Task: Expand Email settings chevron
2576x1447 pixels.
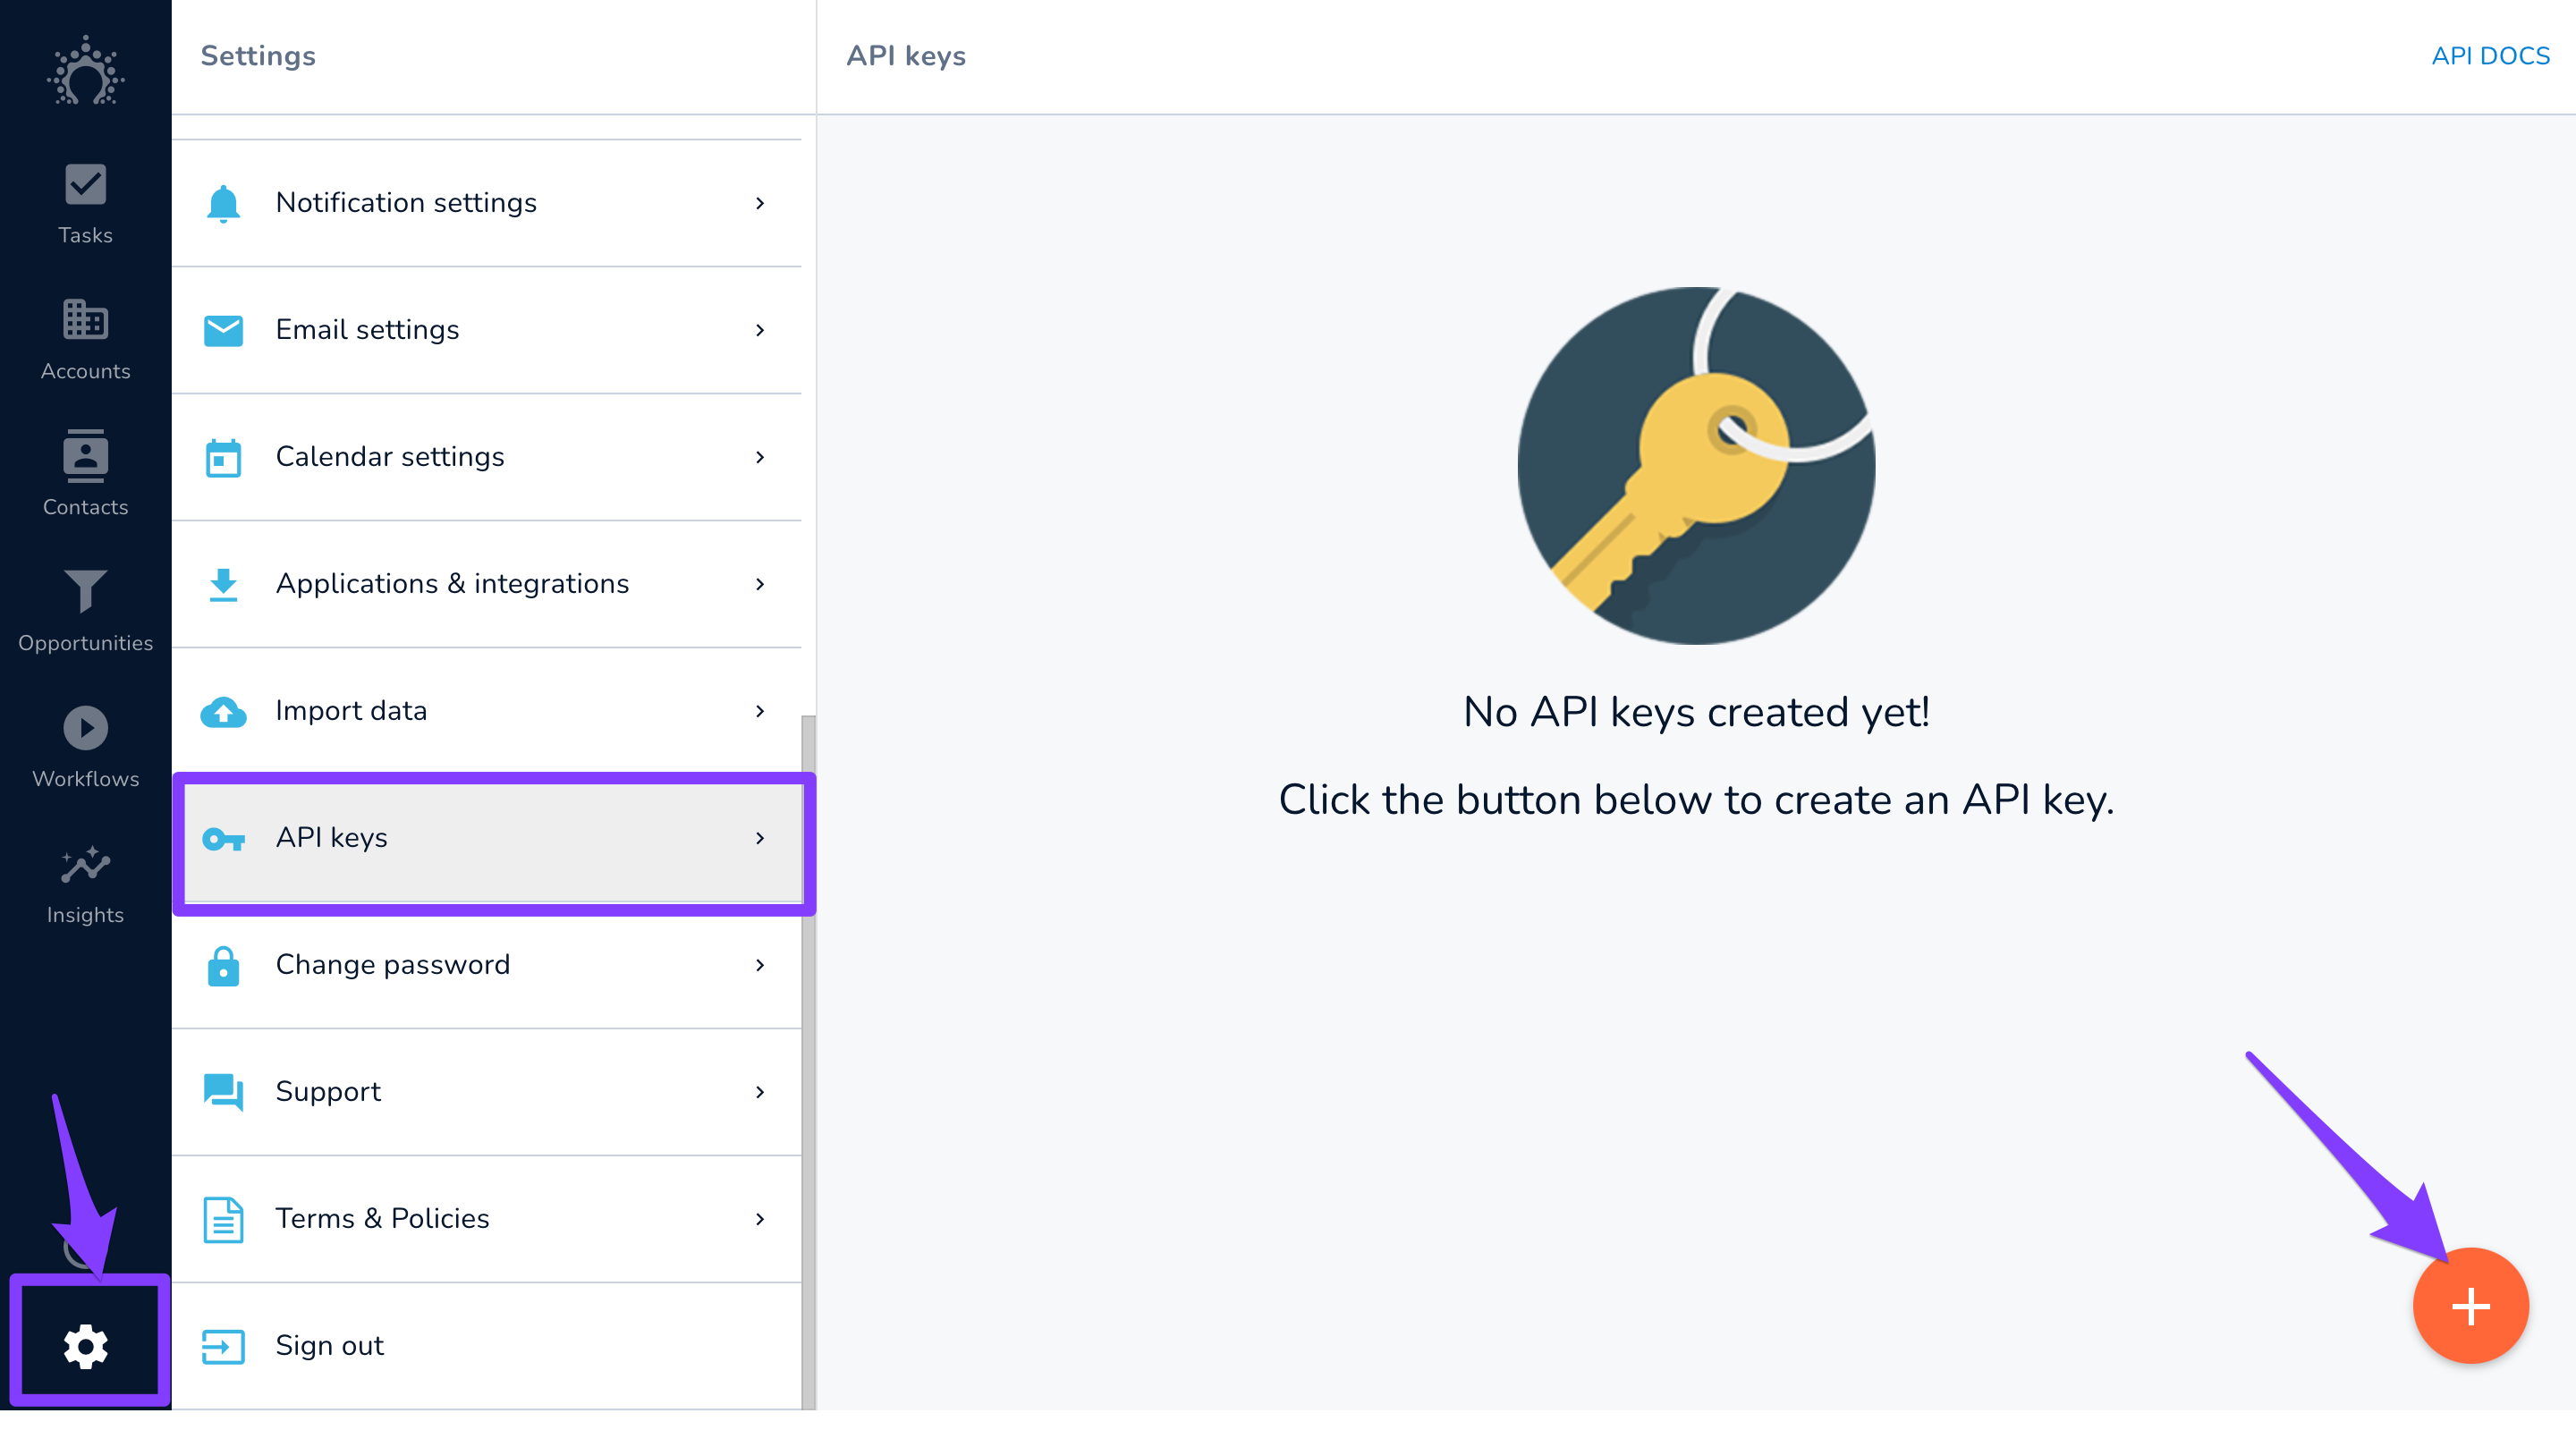Action: (760, 330)
